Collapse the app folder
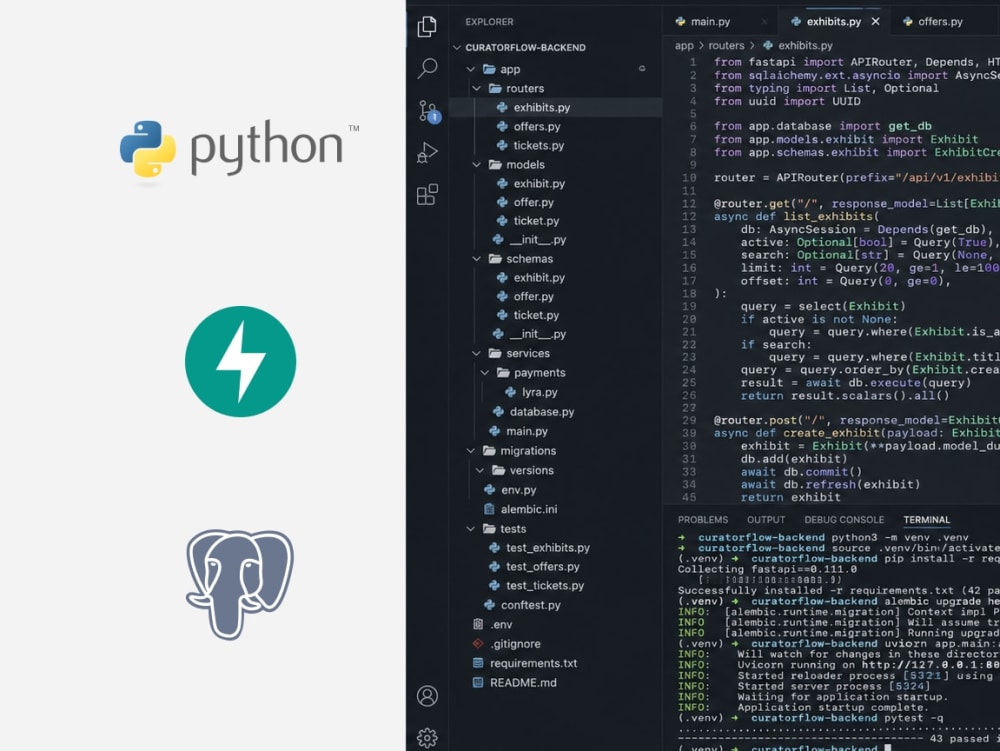The width and height of the screenshot is (1000, 751). 471,69
